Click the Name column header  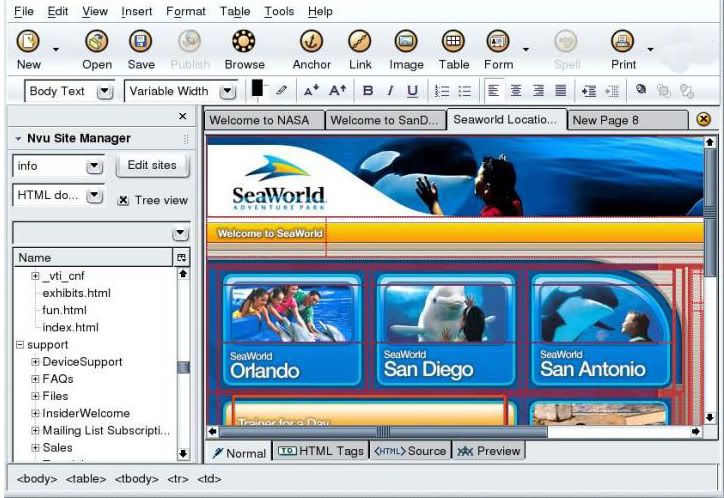(93, 258)
